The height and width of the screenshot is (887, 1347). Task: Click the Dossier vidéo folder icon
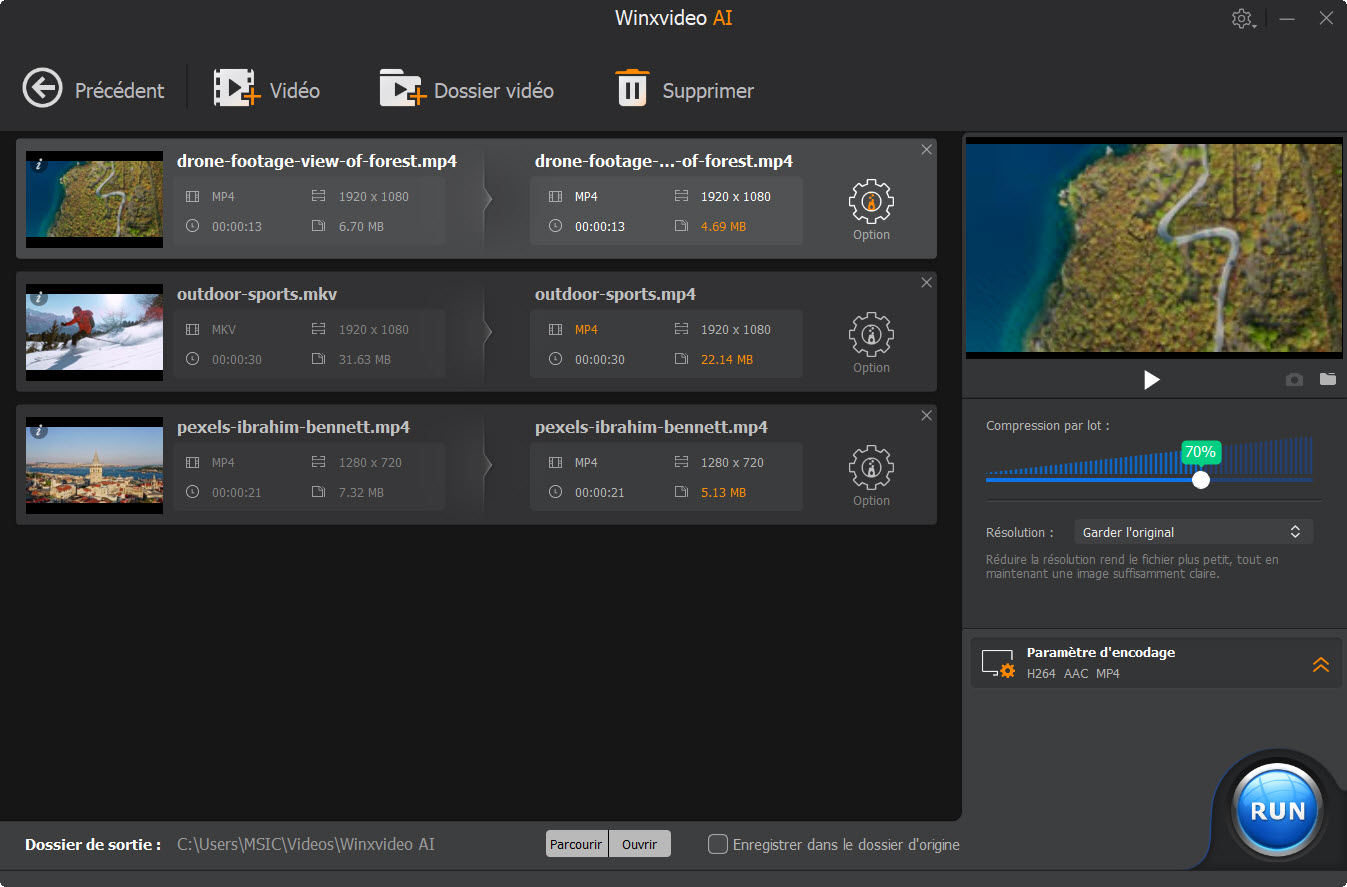tap(403, 89)
